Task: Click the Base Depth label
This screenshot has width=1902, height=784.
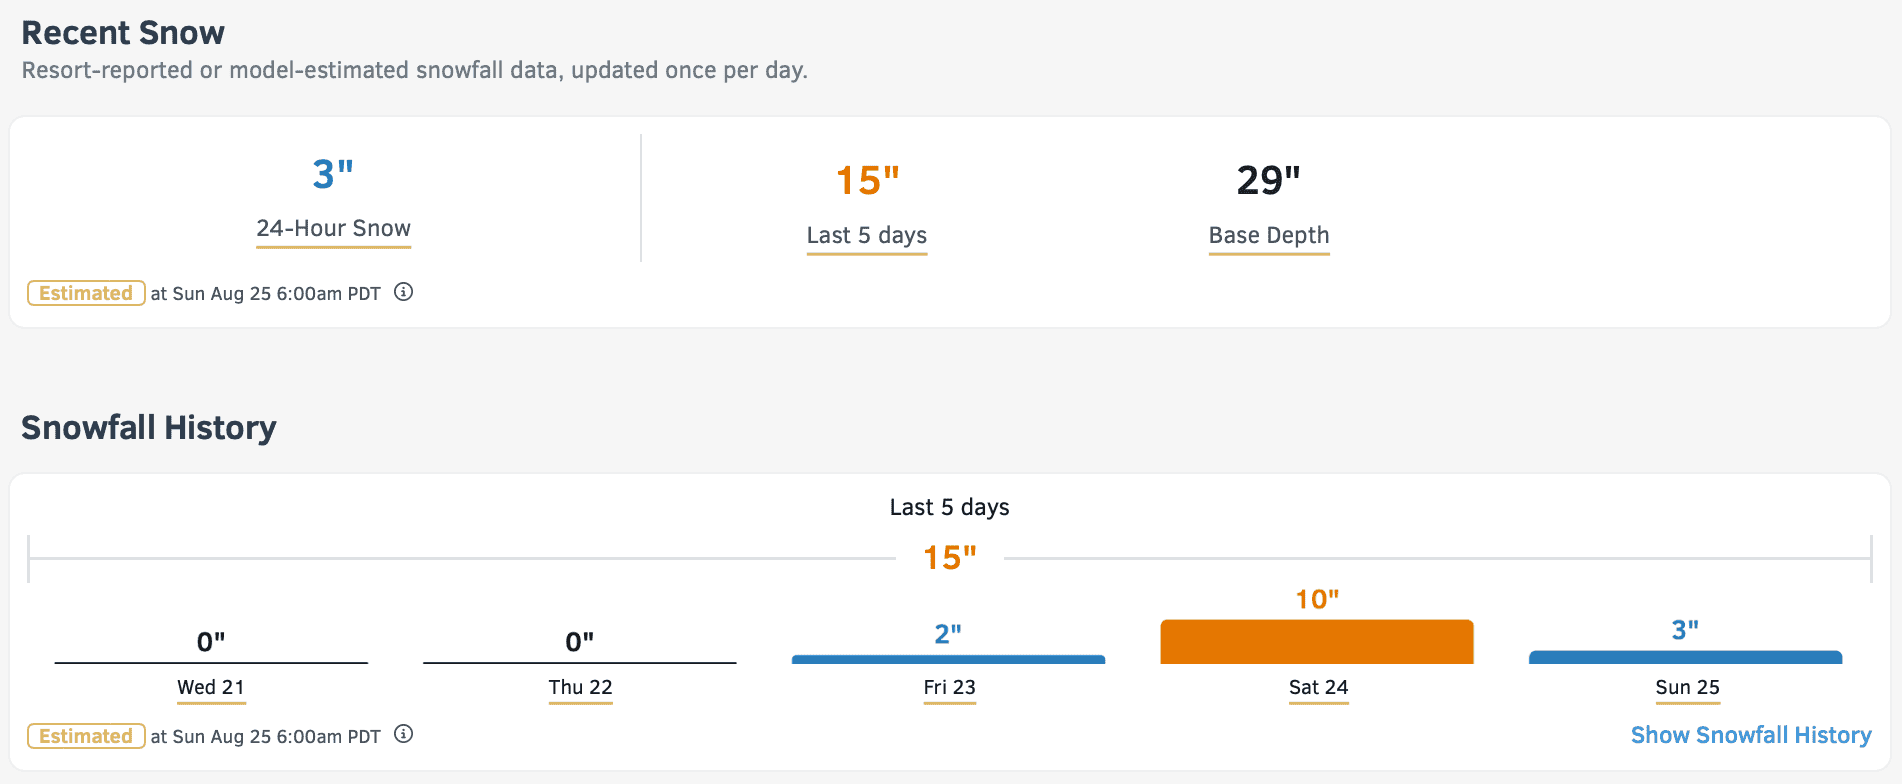Action: [x=1269, y=235]
